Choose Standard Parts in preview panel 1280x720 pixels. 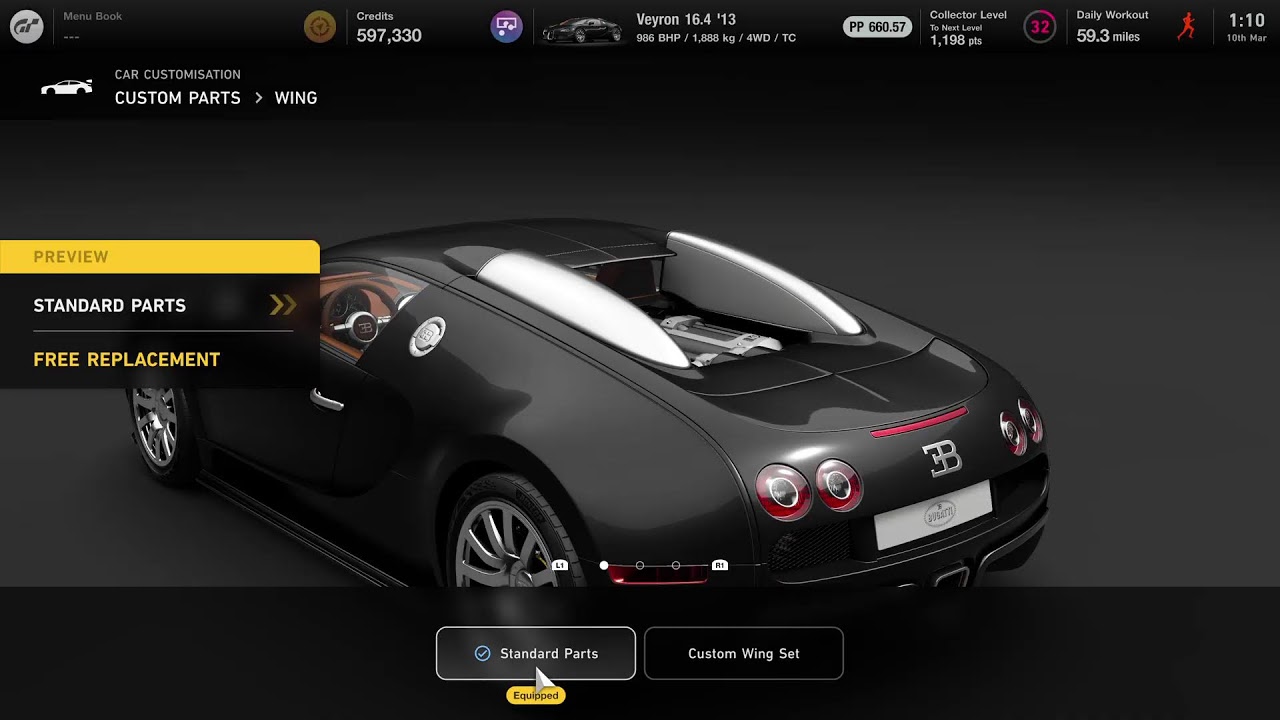109,306
